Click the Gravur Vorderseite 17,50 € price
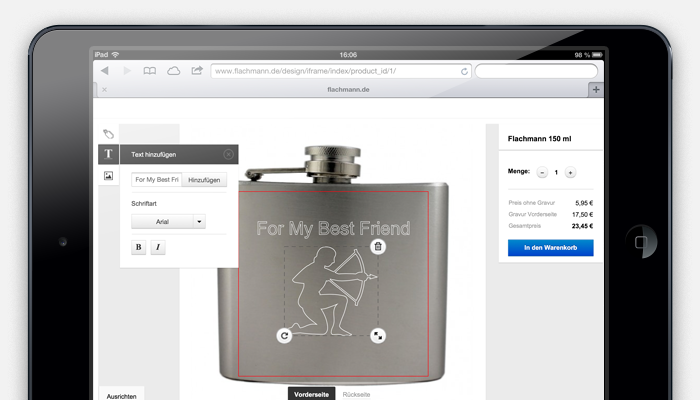 click(x=582, y=214)
